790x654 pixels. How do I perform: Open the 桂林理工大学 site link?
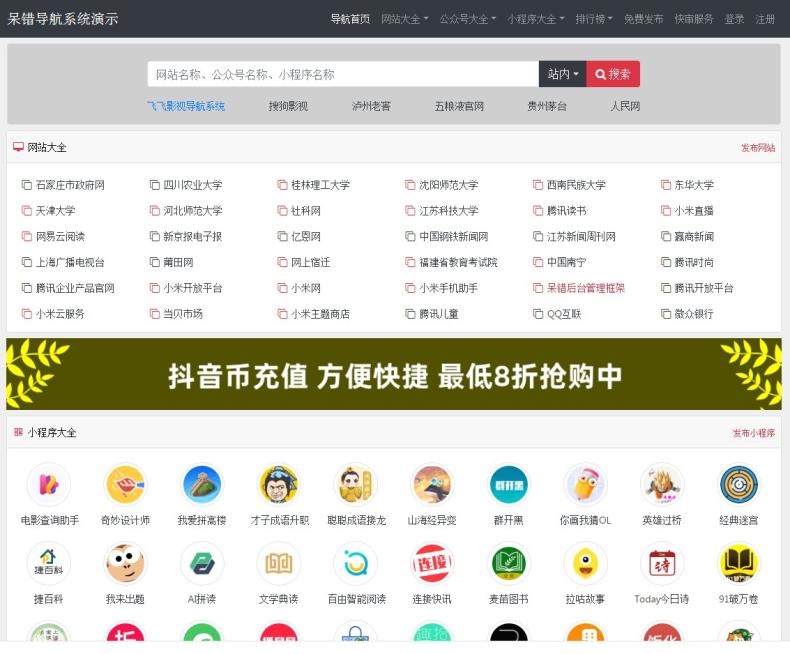(320, 185)
